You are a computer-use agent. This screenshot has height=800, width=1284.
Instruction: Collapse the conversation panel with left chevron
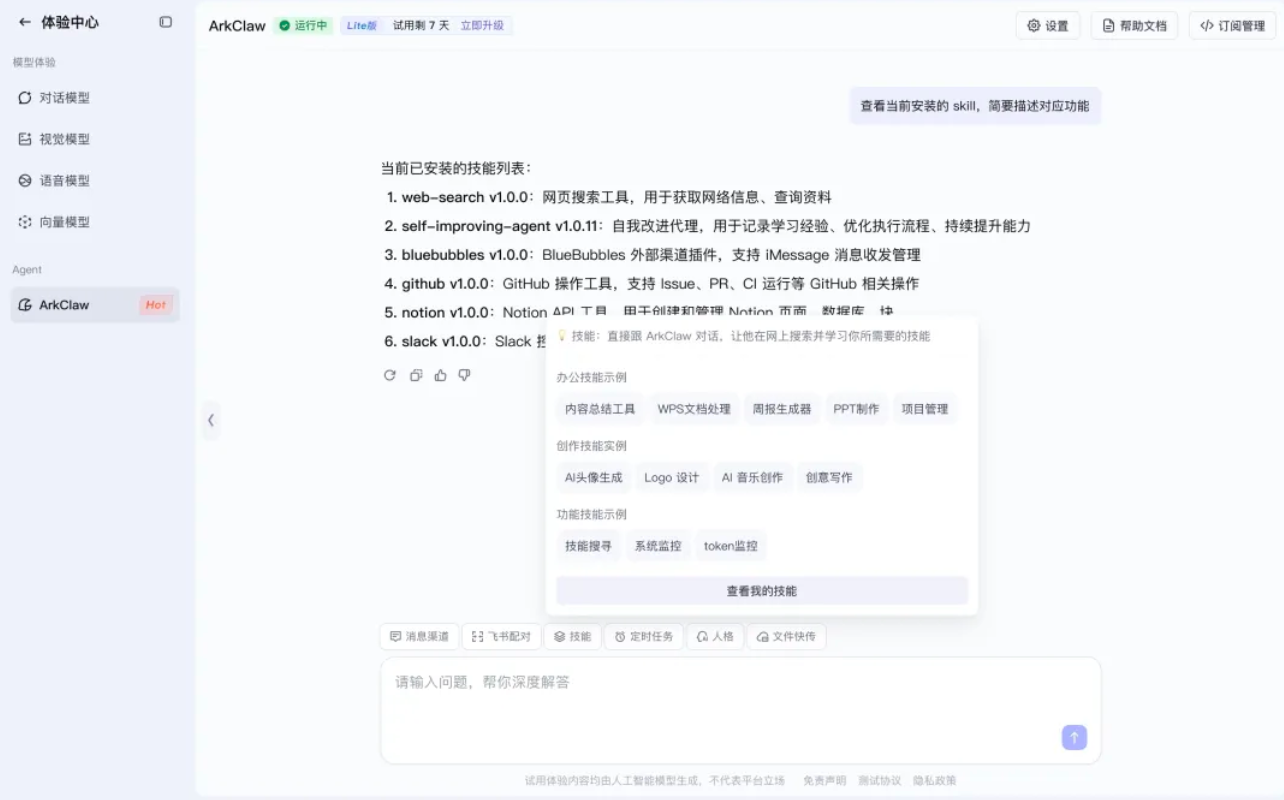pyautogui.click(x=211, y=421)
